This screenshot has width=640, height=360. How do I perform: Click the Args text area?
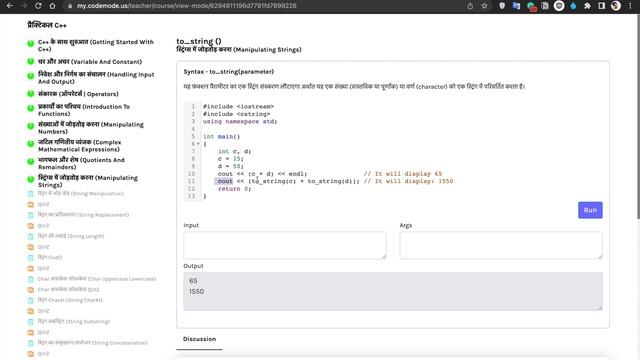click(501, 245)
